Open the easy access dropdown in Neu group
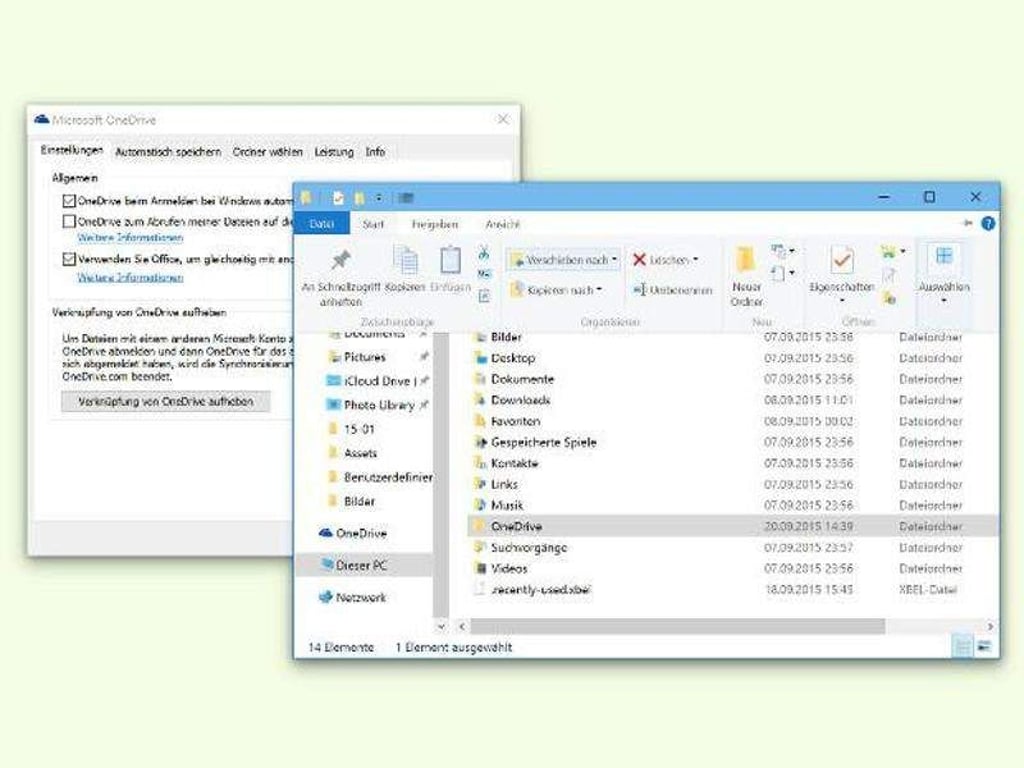This screenshot has width=1024, height=768. pyautogui.click(x=782, y=273)
